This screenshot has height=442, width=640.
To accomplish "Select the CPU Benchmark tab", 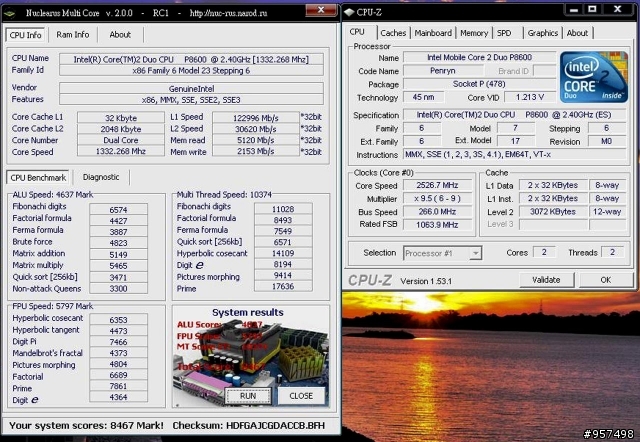I will 38,178.
